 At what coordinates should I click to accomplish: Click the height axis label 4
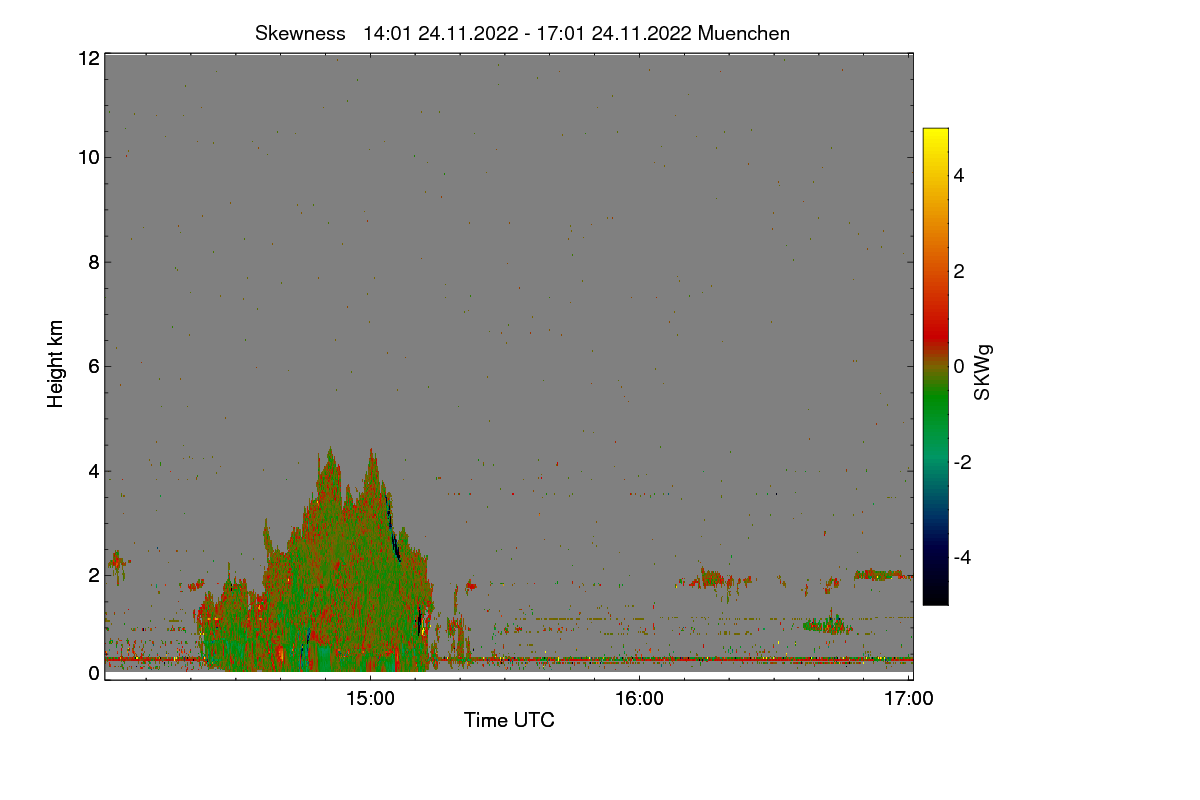(x=94, y=471)
